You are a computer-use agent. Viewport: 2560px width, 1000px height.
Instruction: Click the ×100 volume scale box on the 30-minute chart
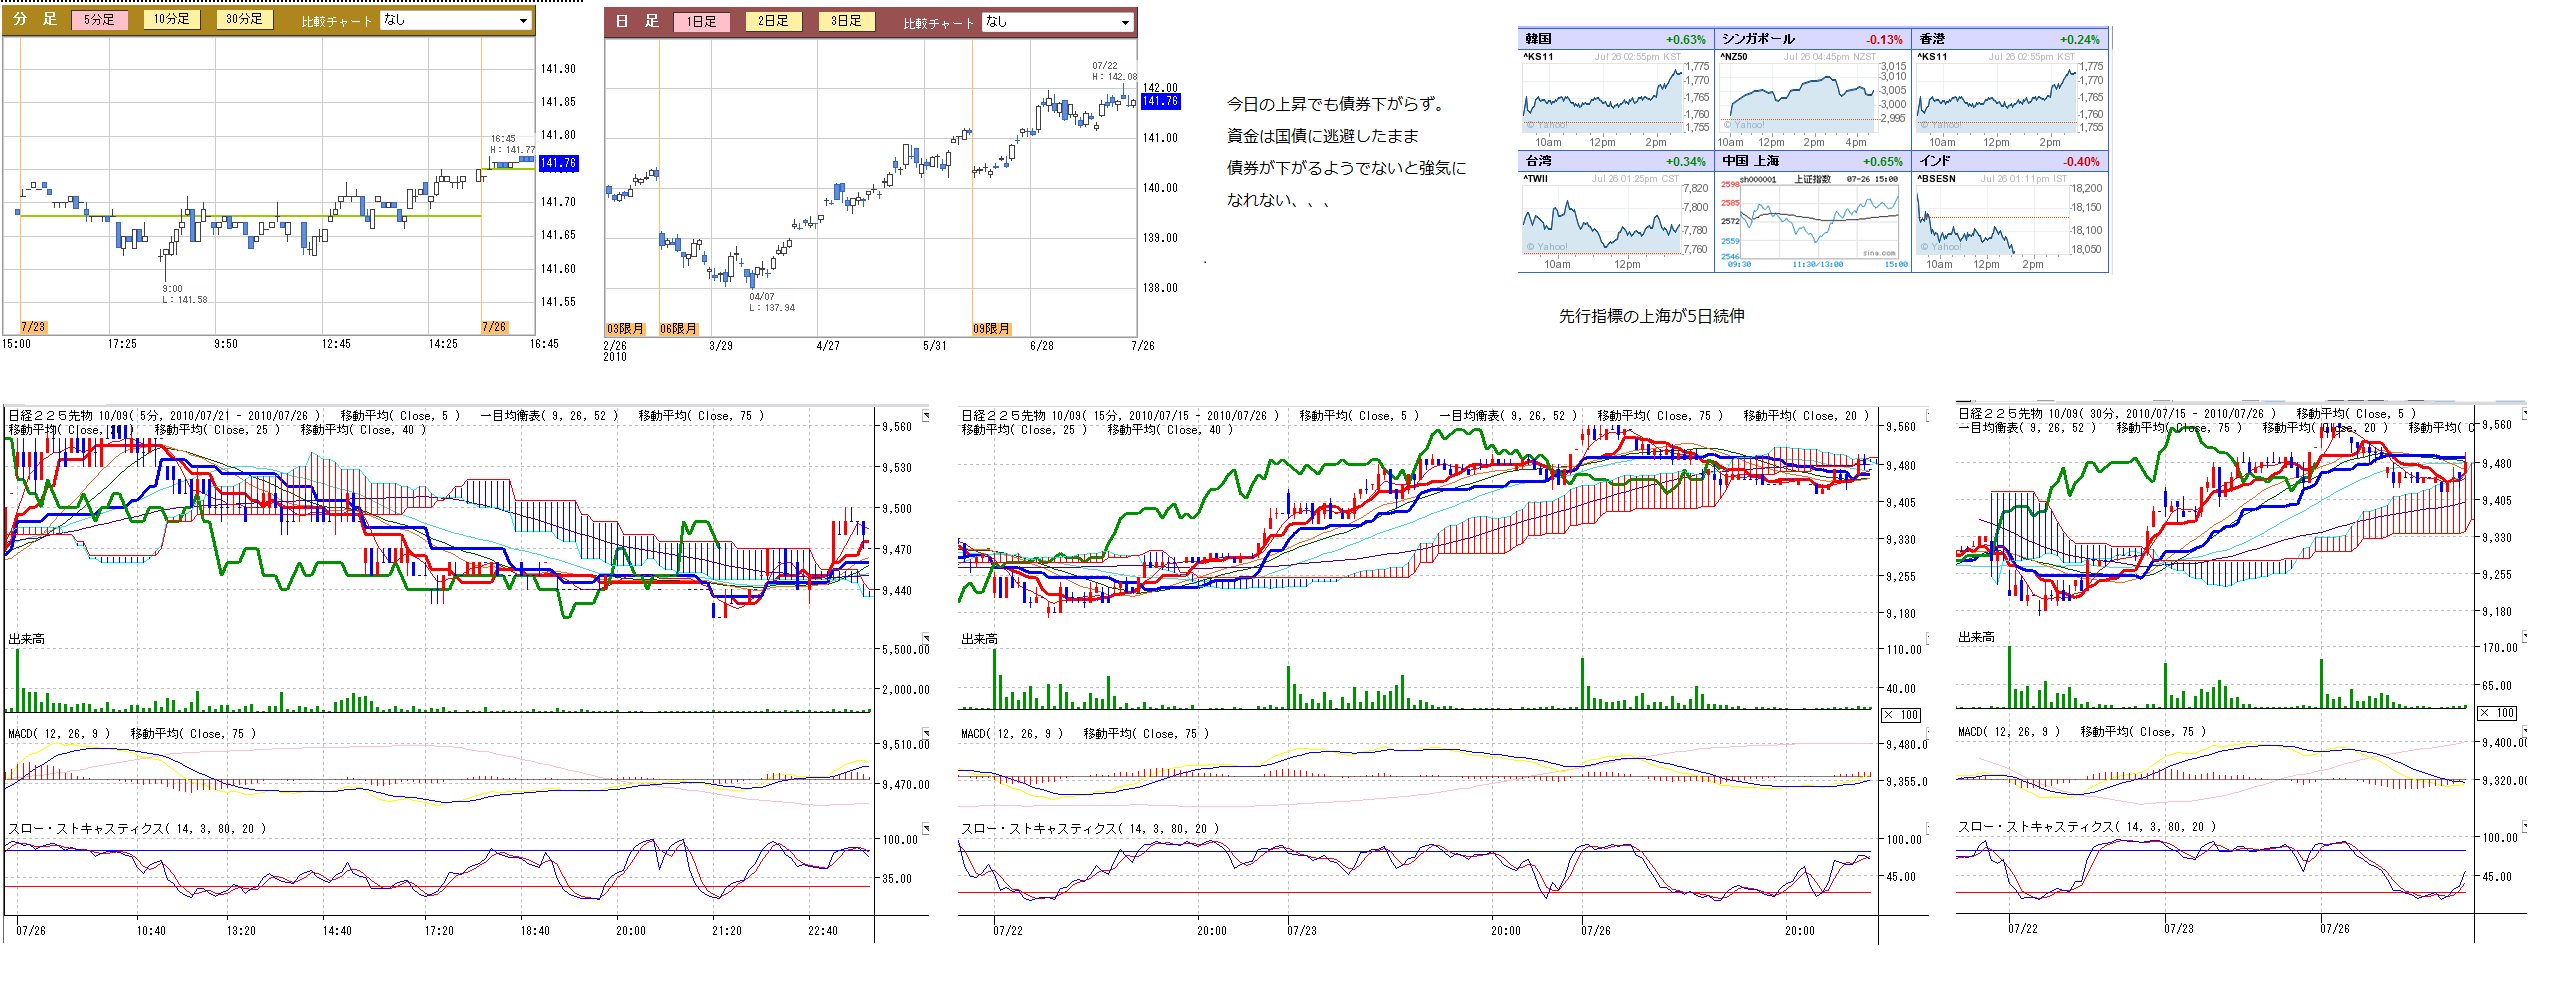(2497, 713)
